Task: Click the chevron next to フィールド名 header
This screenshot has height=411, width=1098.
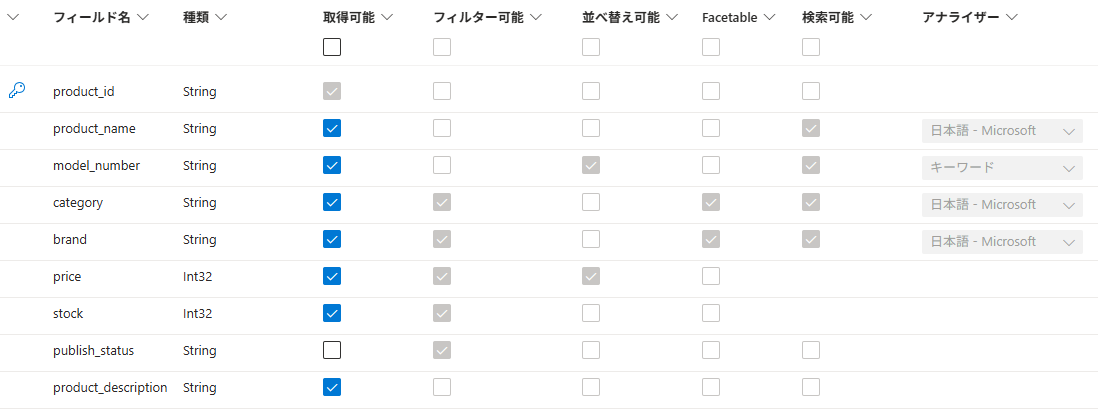Action: 143,17
